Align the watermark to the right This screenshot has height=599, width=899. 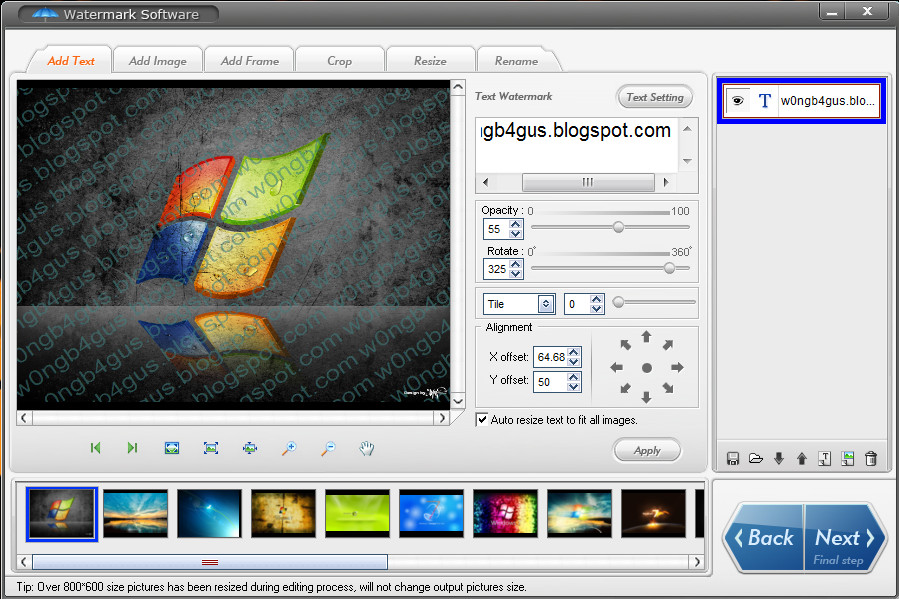[677, 367]
